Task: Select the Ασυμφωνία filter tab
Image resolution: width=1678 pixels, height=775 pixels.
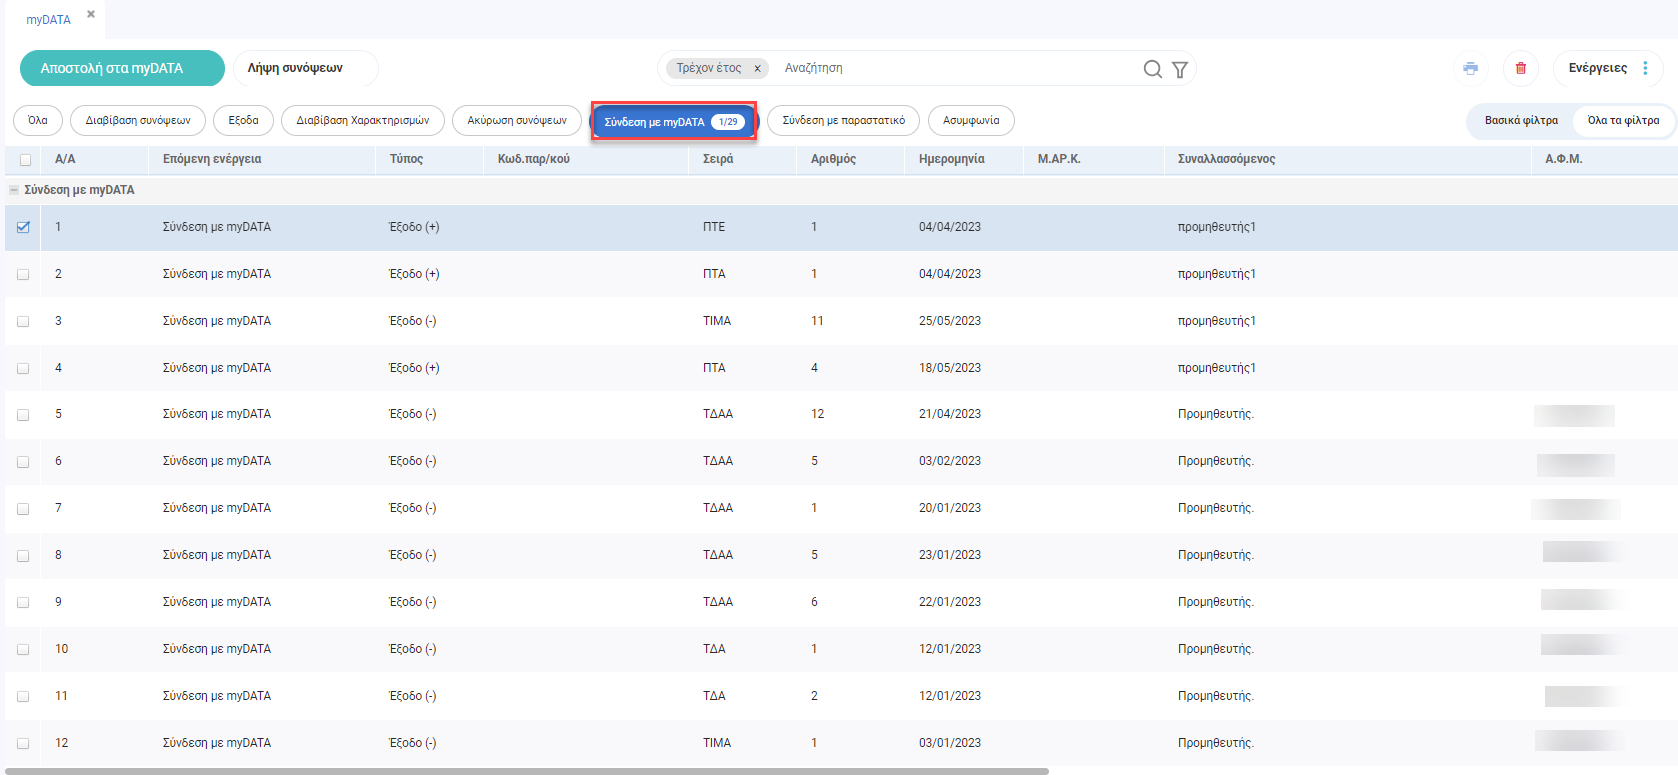Action: click(970, 120)
